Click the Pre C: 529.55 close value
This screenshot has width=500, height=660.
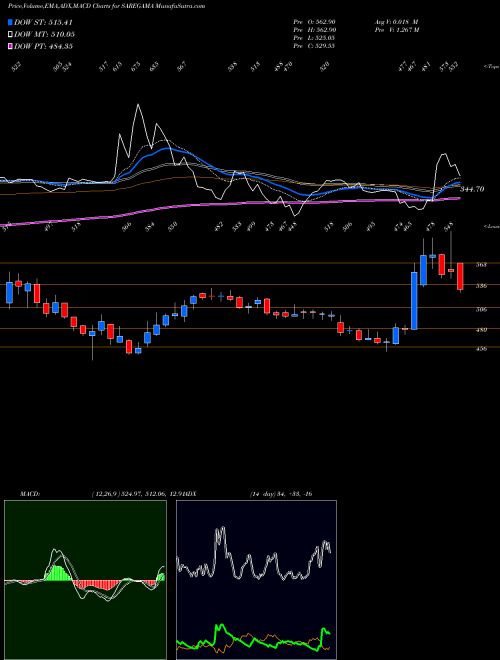314,45
